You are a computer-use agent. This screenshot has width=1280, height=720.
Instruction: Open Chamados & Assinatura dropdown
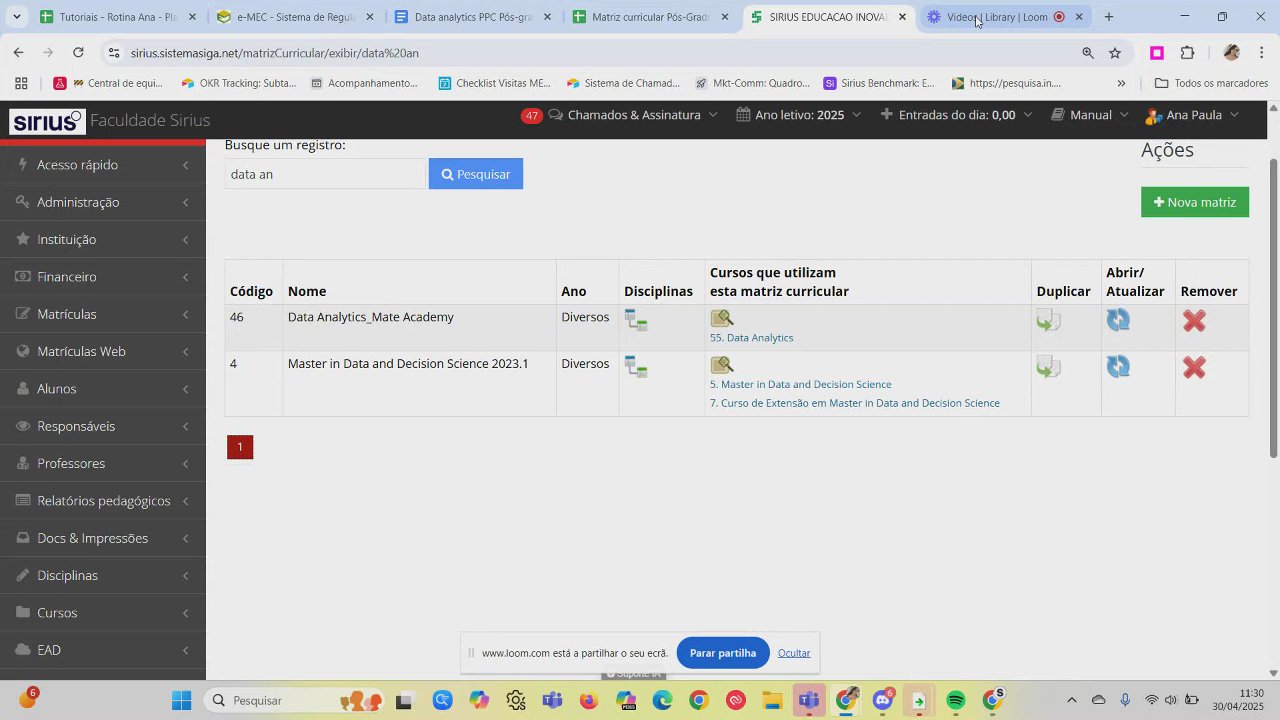tap(633, 115)
